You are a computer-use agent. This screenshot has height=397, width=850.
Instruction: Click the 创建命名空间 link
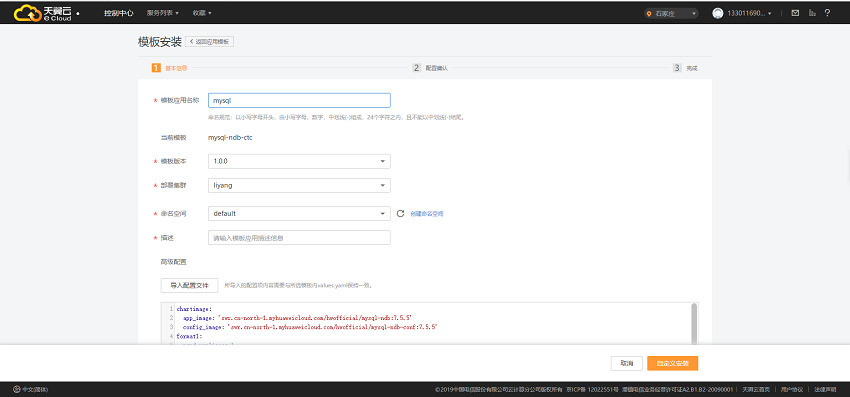click(427, 214)
